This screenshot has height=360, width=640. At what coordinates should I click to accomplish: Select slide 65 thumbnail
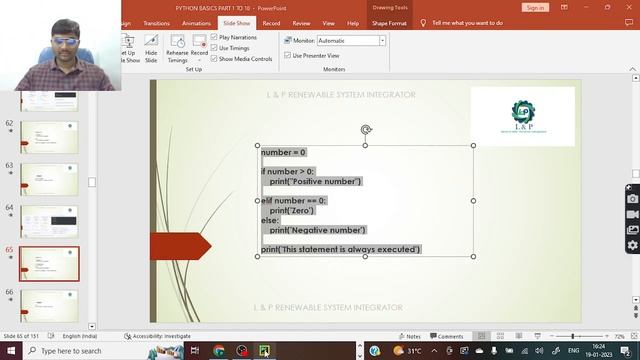49,264
